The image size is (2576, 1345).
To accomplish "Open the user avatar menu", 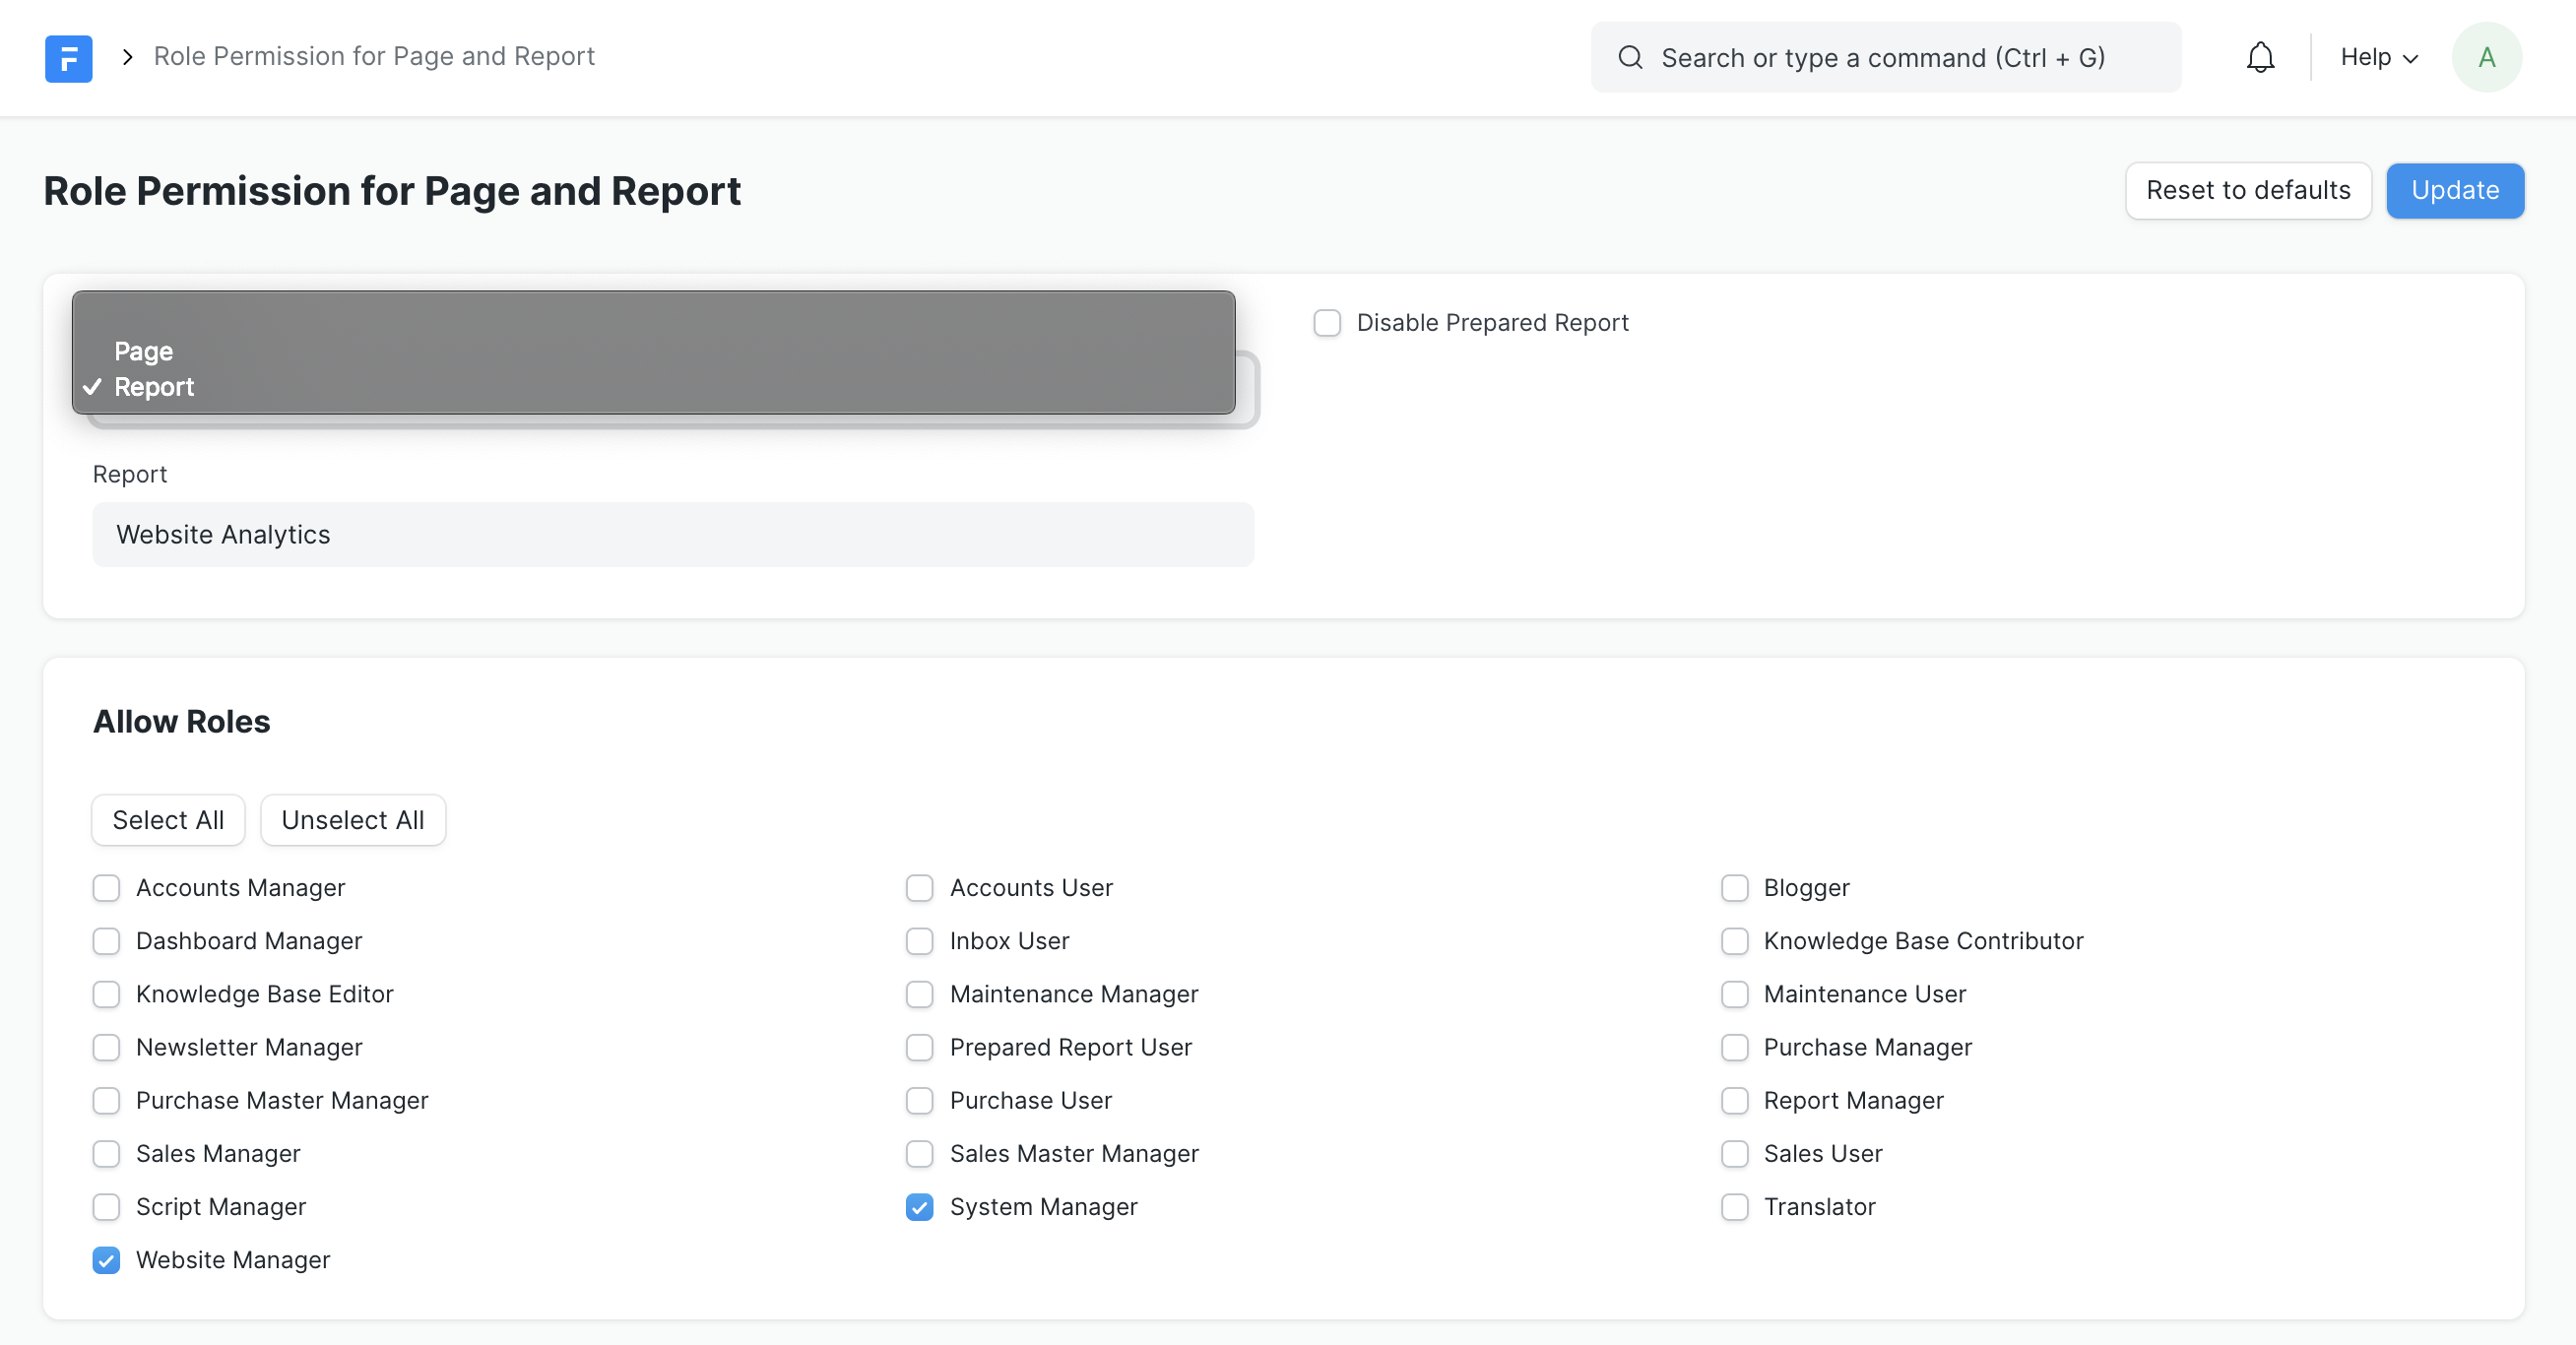I will (x=2487, y=57).
